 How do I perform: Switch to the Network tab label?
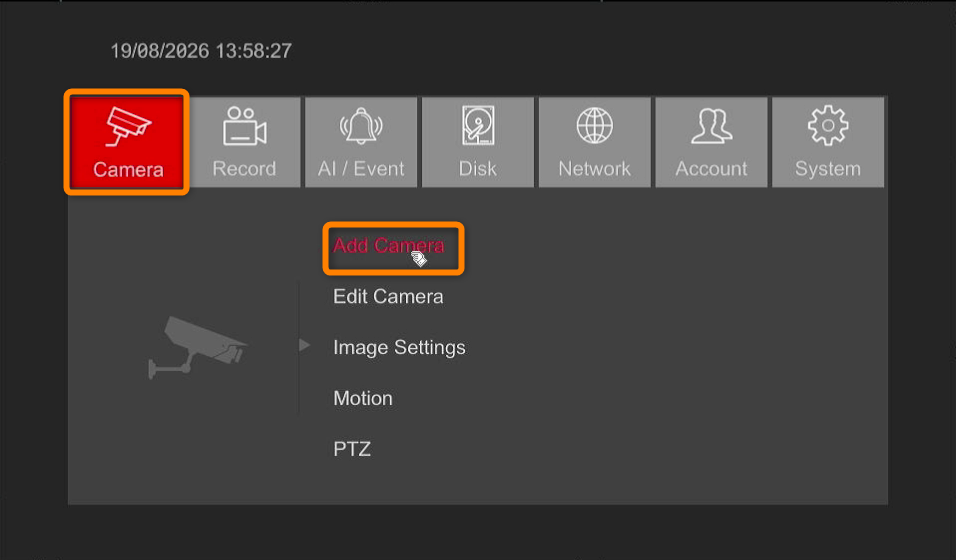pos(594,168)
